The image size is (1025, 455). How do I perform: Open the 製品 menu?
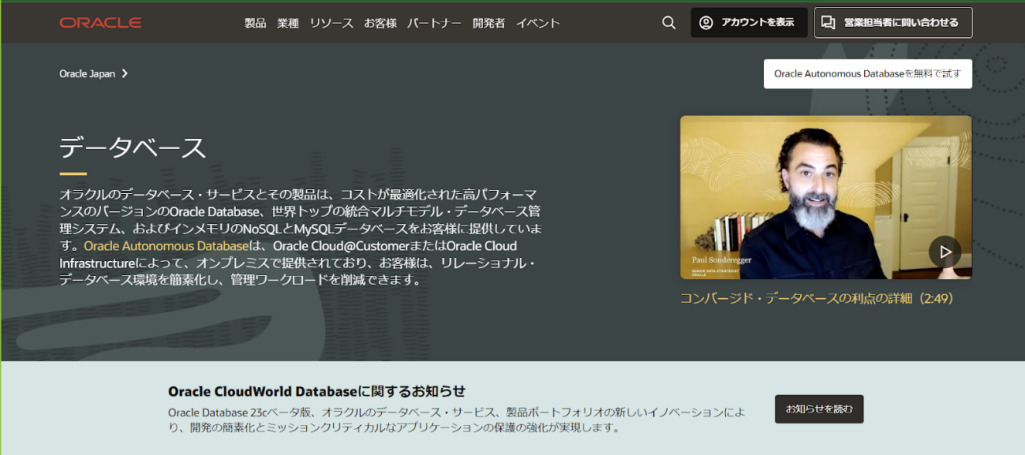255,23
